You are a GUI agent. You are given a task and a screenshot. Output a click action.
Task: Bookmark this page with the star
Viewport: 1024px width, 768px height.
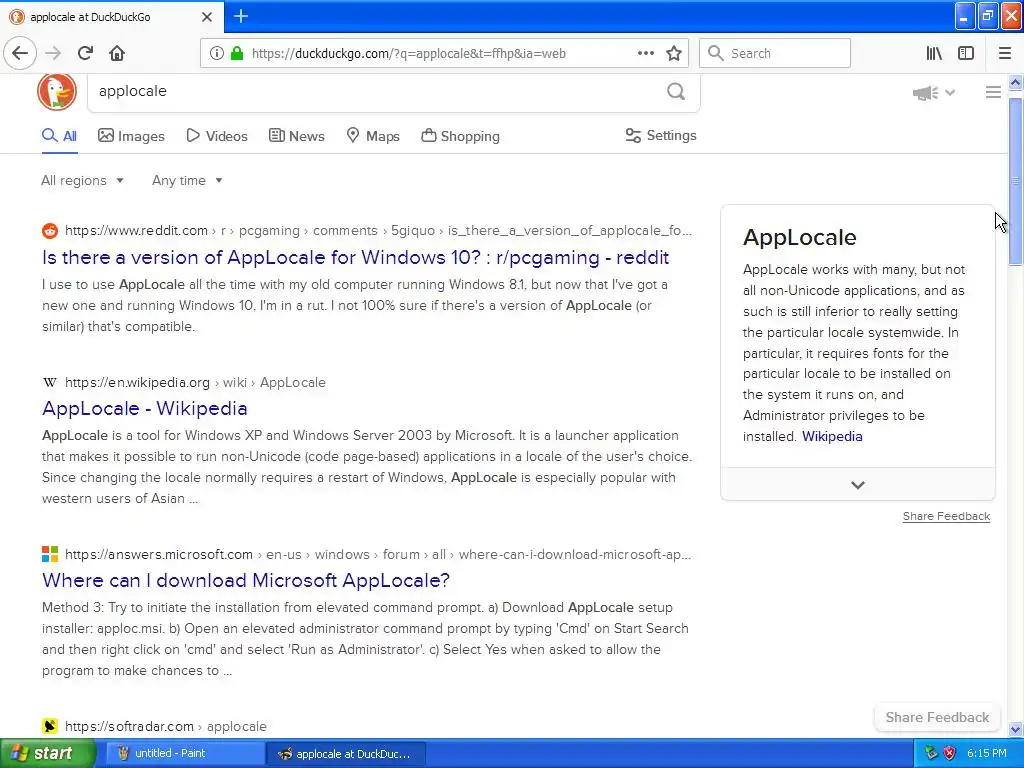click(674, 53)
